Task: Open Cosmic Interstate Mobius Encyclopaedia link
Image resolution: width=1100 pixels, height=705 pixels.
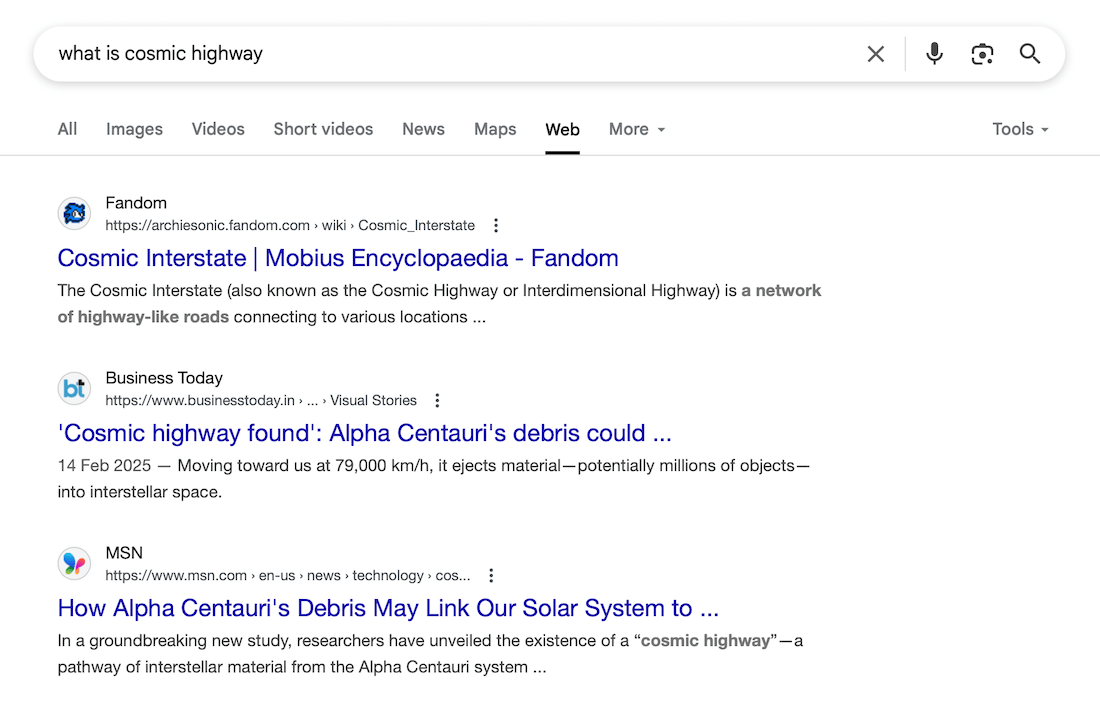Action: (338, 258)
